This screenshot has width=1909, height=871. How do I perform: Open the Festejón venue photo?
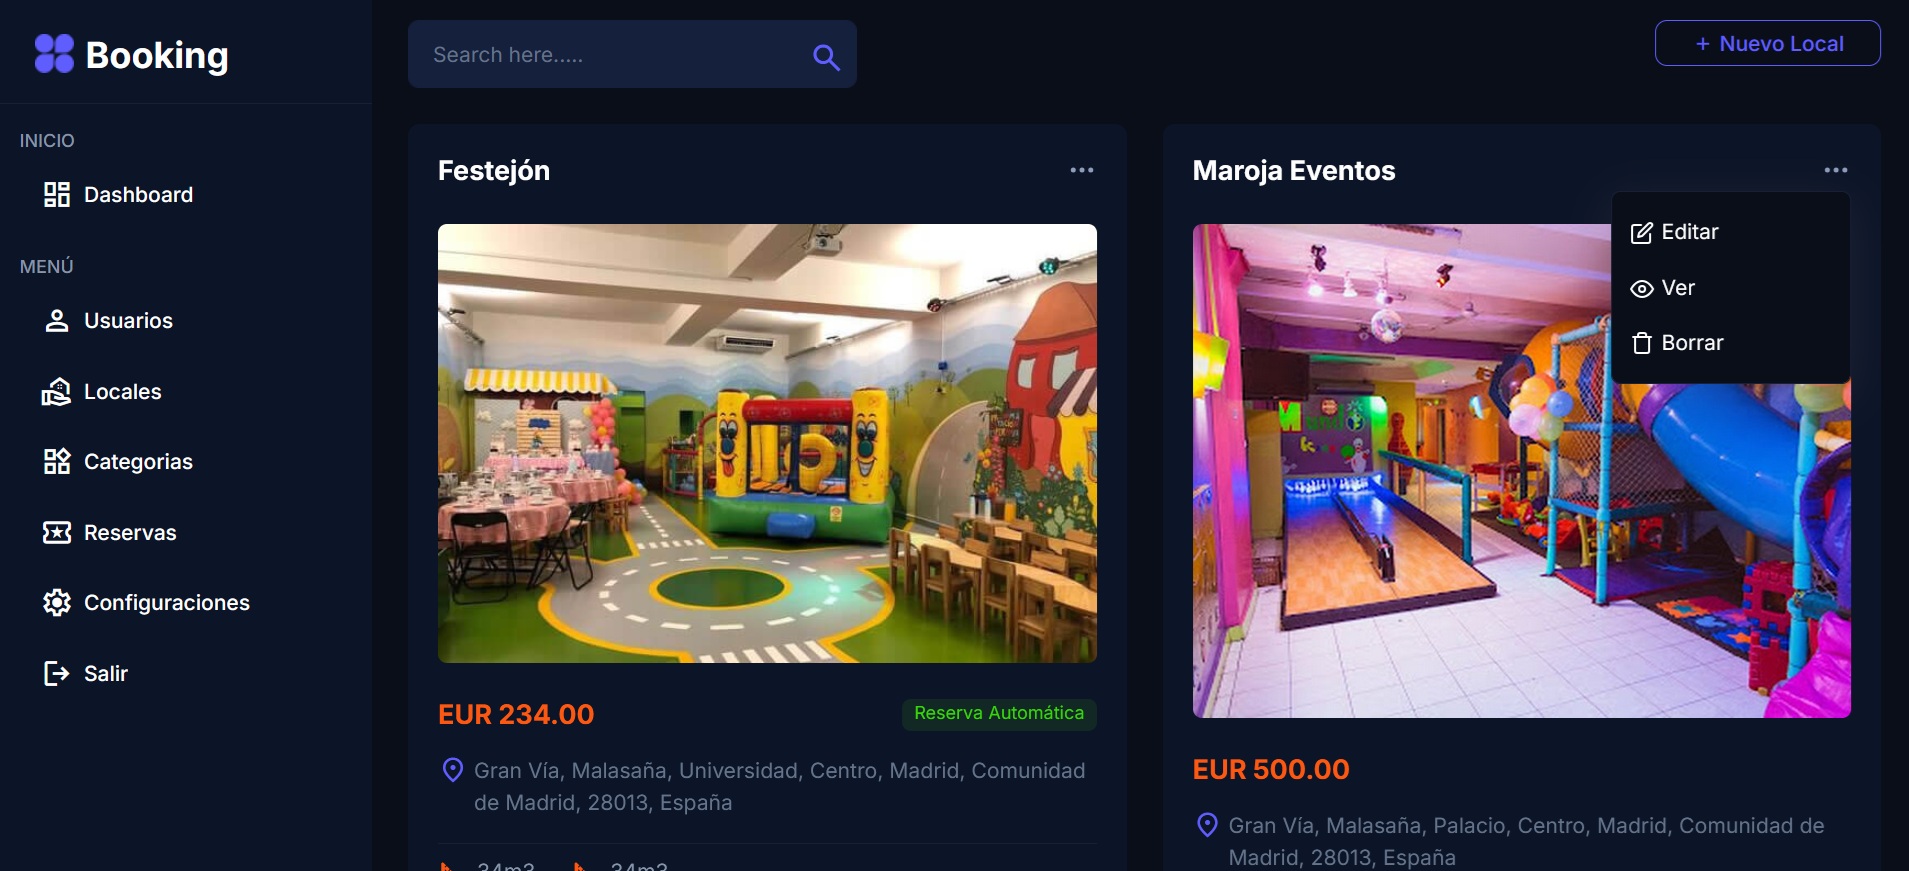[x=767, y=443]
